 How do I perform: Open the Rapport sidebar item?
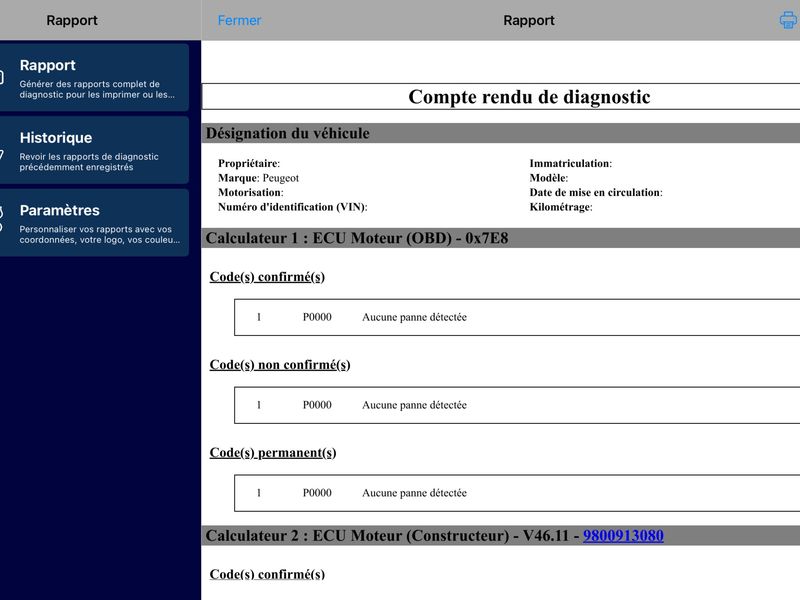click(x=94, y=78)
